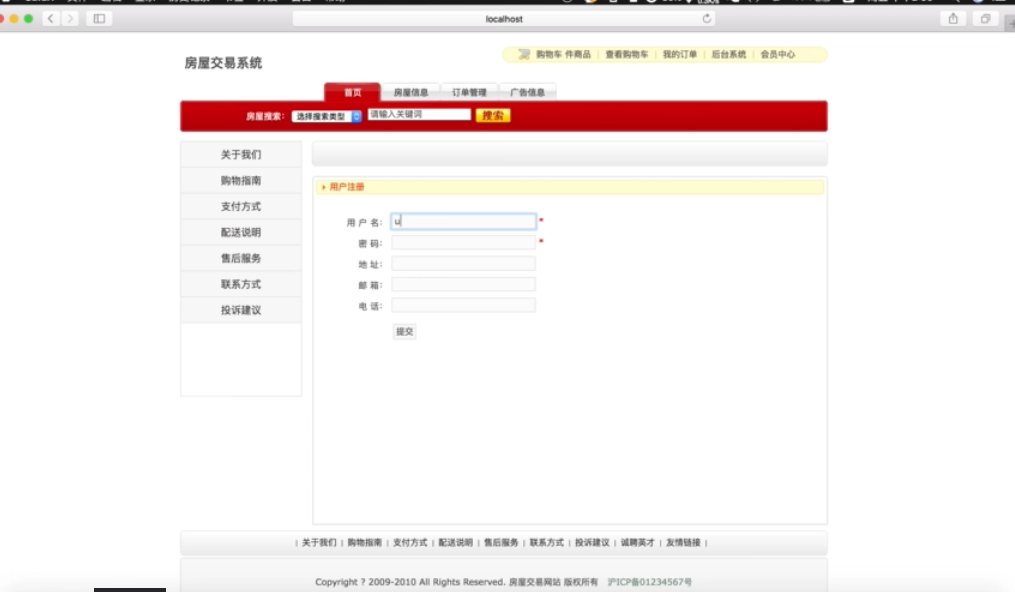Go back with Safari back arrow
The height and width of the screenshot is (592, 1015).
click(50, 19)
